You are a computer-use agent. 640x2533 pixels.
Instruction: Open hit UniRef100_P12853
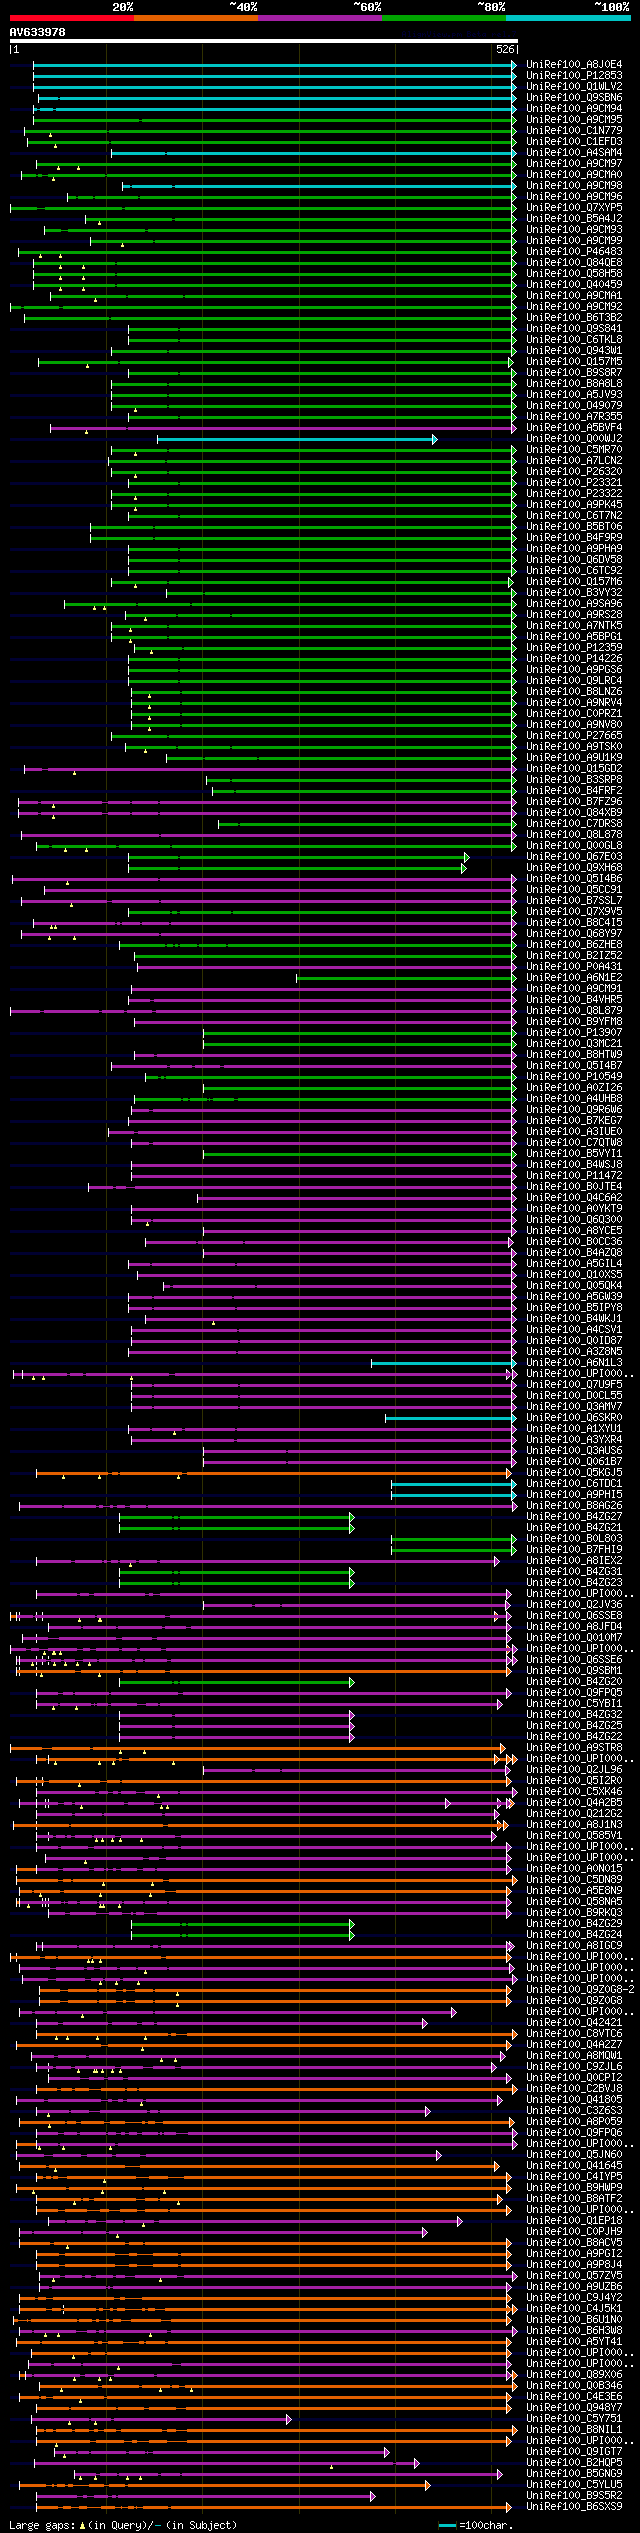coord(574,76)
